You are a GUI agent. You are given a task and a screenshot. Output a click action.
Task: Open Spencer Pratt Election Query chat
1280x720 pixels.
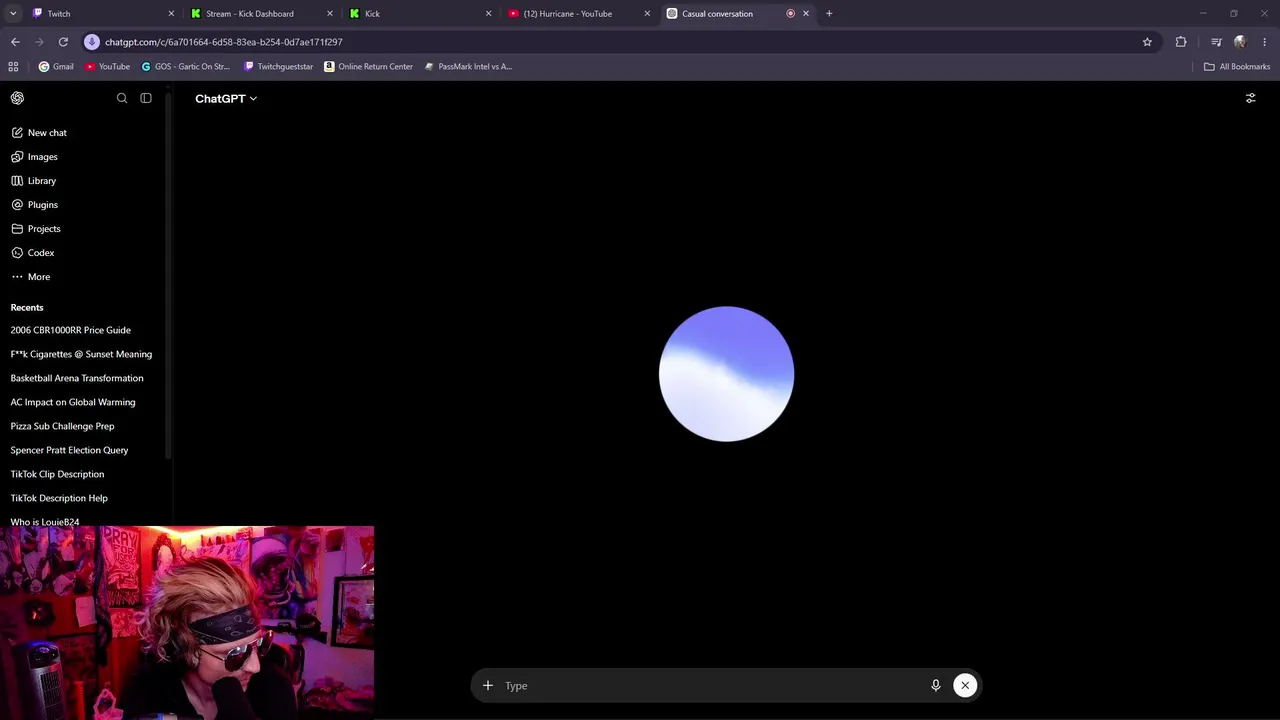click(69, 450)
